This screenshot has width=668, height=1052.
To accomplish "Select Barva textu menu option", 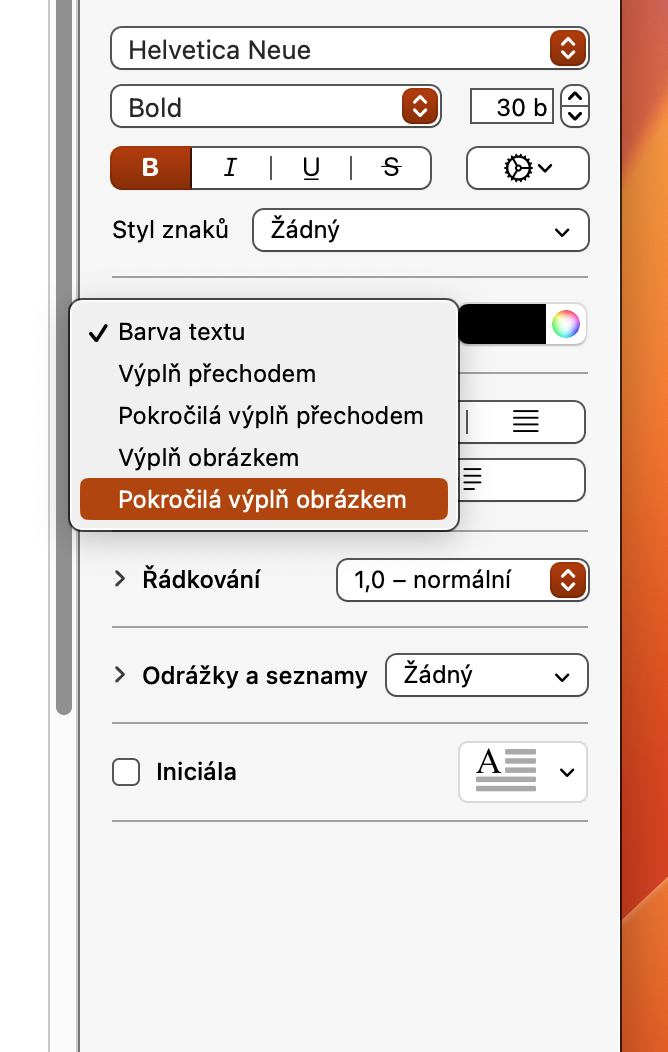I will point(181,332).
